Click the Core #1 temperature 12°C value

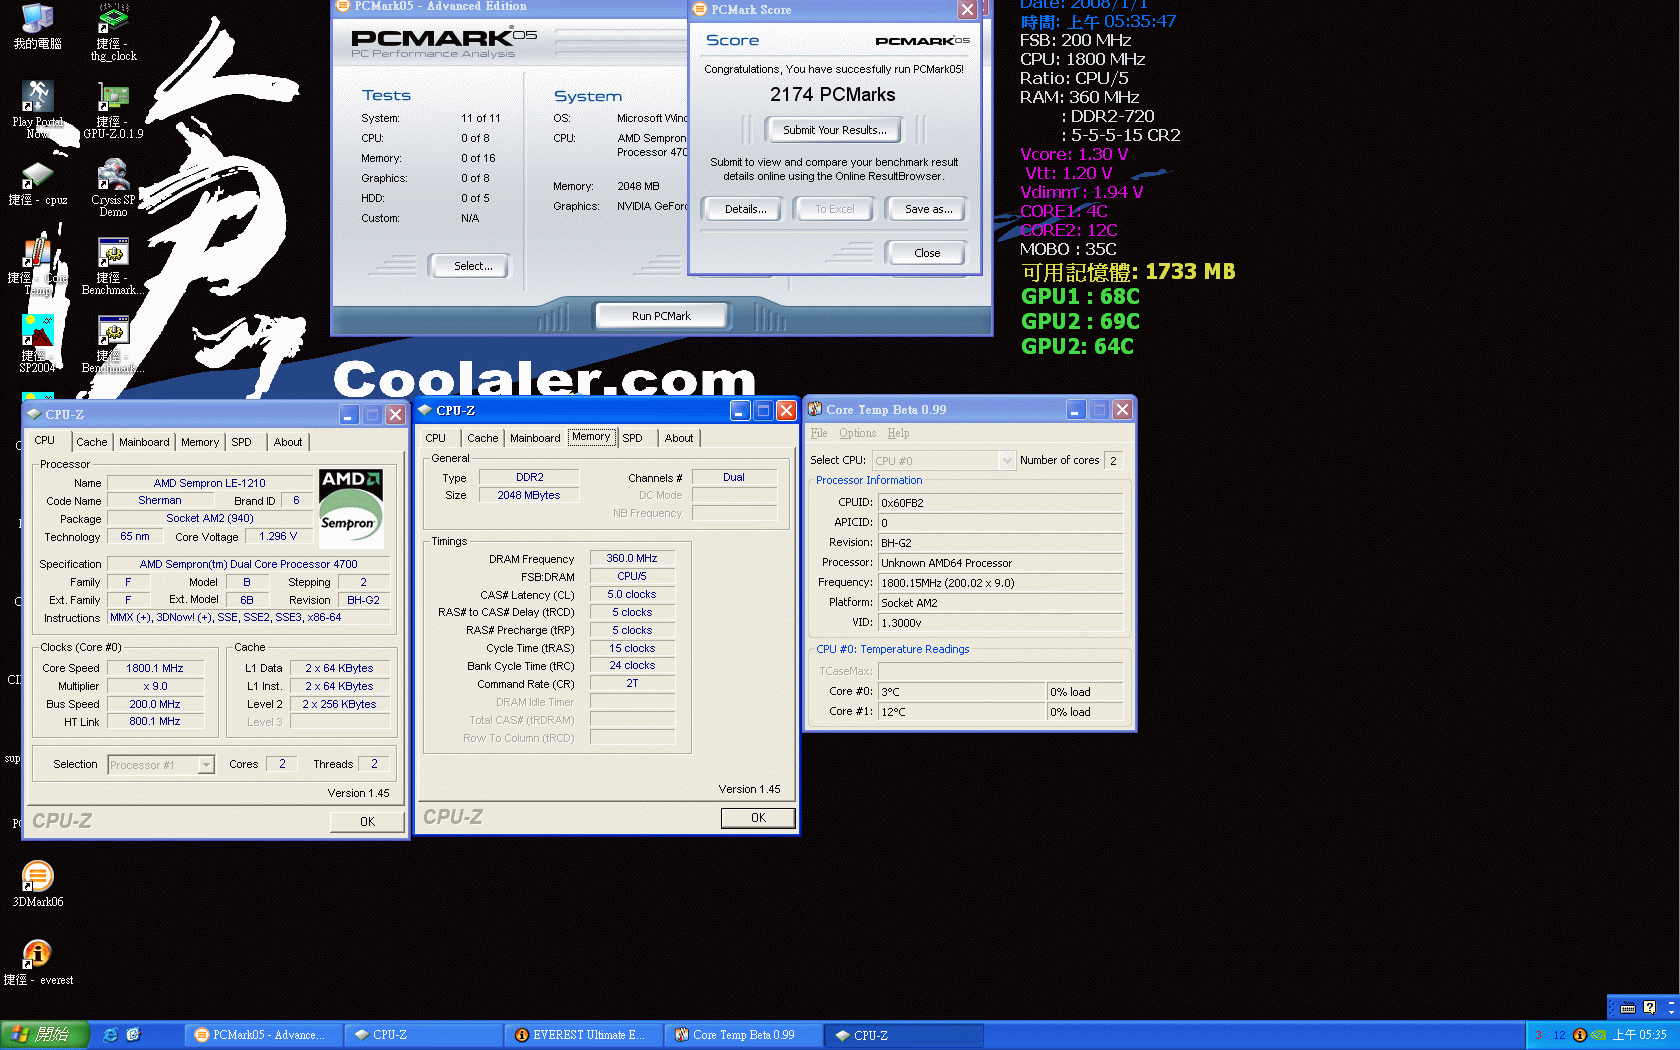point(961,712)
